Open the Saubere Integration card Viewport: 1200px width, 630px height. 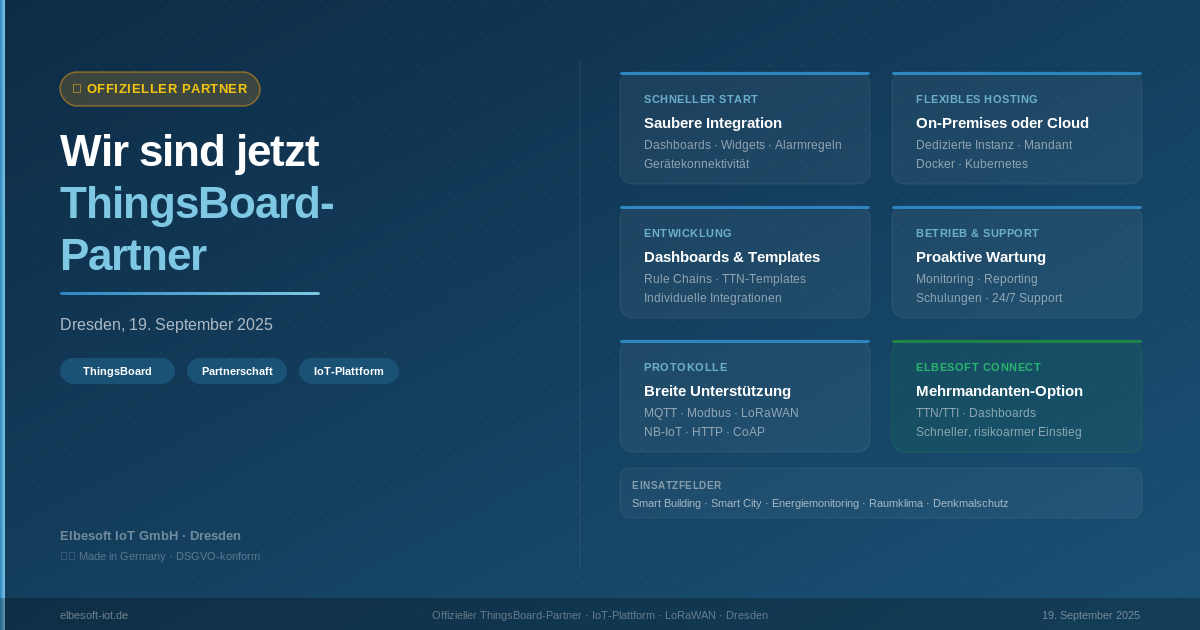tap(745, 128)
